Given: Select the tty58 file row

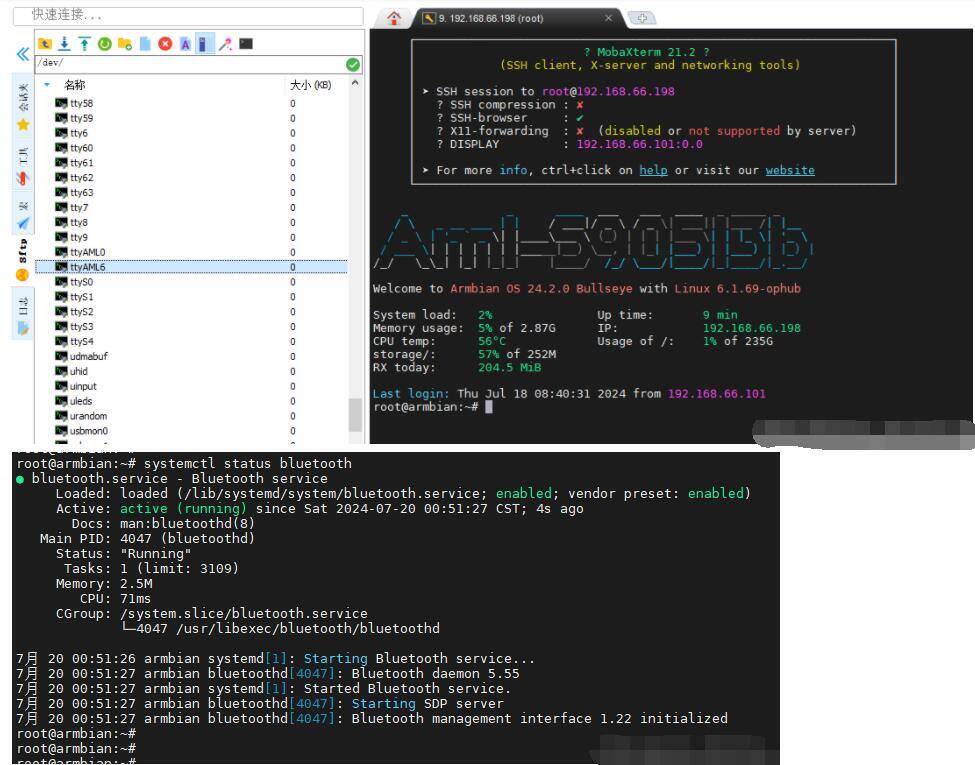Looking at the screenshot, I should (x=192, y=103).
